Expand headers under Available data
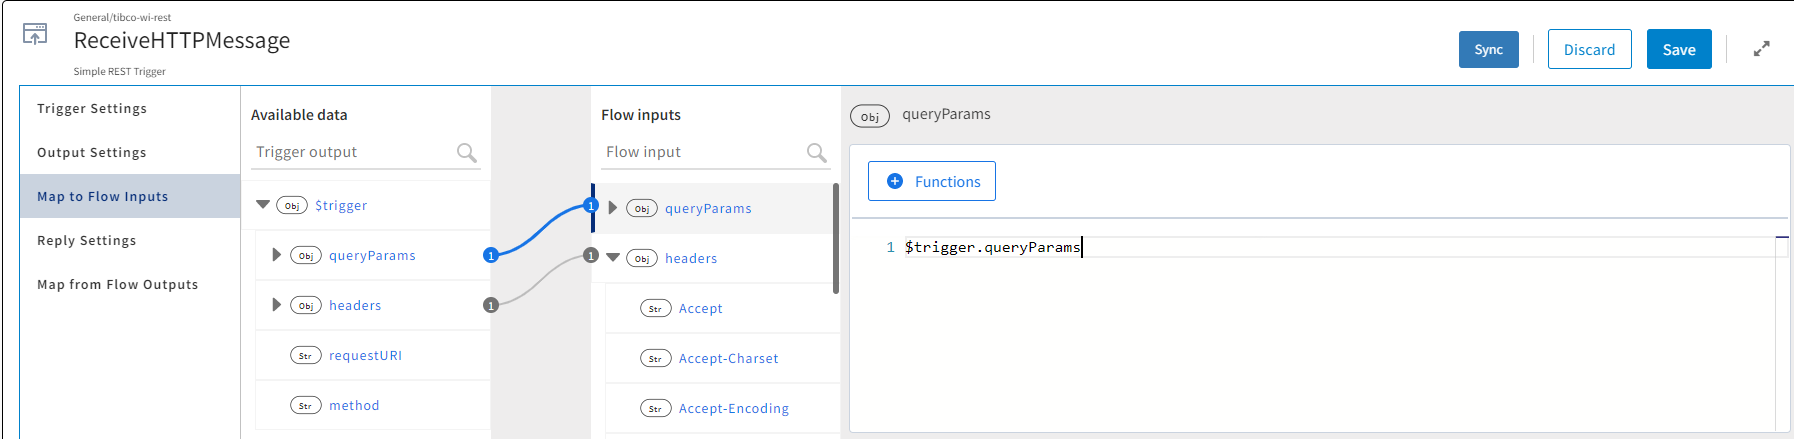The image size is (1794, 439). click(x=276, y=305)
